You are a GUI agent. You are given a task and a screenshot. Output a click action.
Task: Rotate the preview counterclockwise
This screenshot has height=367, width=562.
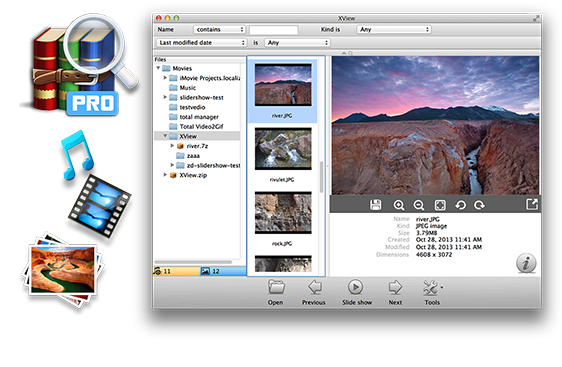tap(461, 205)
